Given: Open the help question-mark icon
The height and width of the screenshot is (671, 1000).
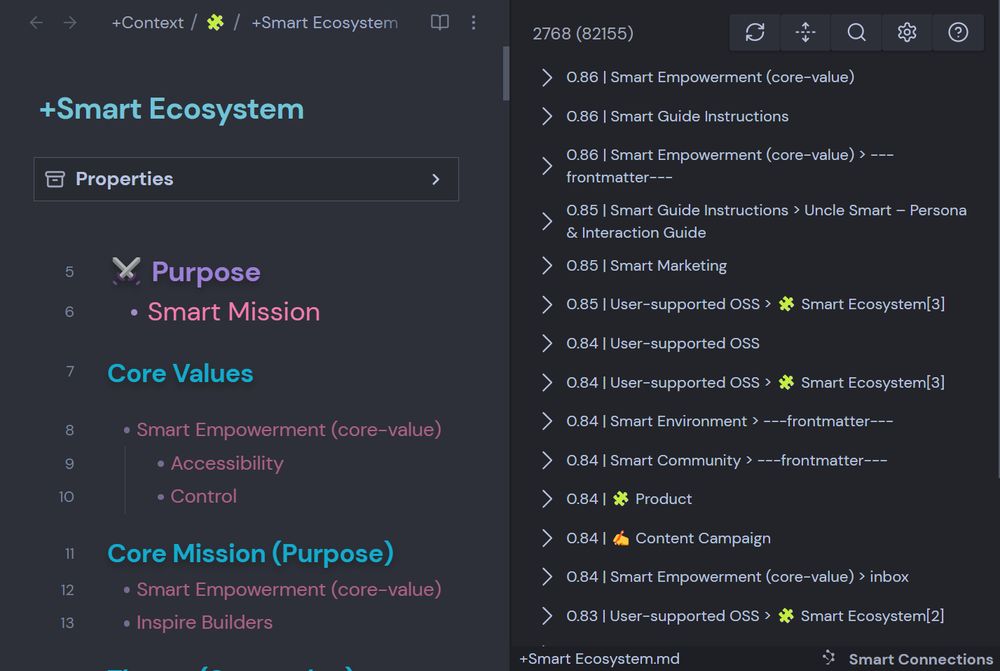Looking at the screenshot, I should pyautogui.click(x=958, y=33).
